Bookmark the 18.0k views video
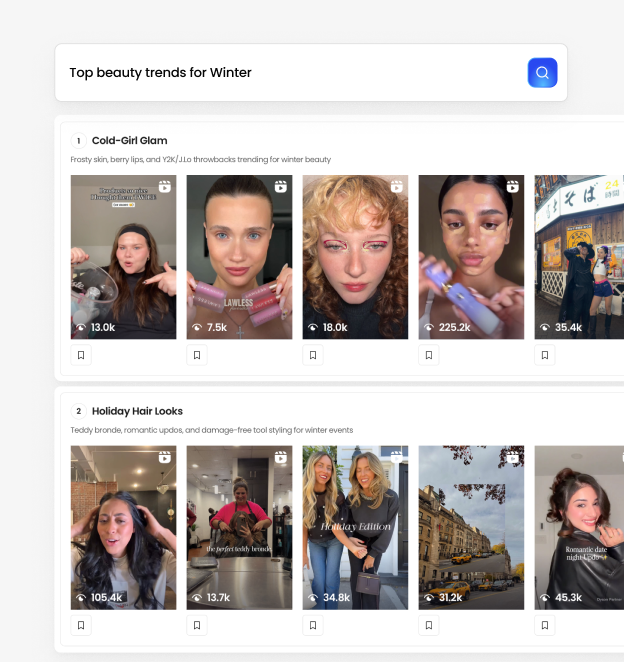The image size is (624, 662). coord(313,355)
